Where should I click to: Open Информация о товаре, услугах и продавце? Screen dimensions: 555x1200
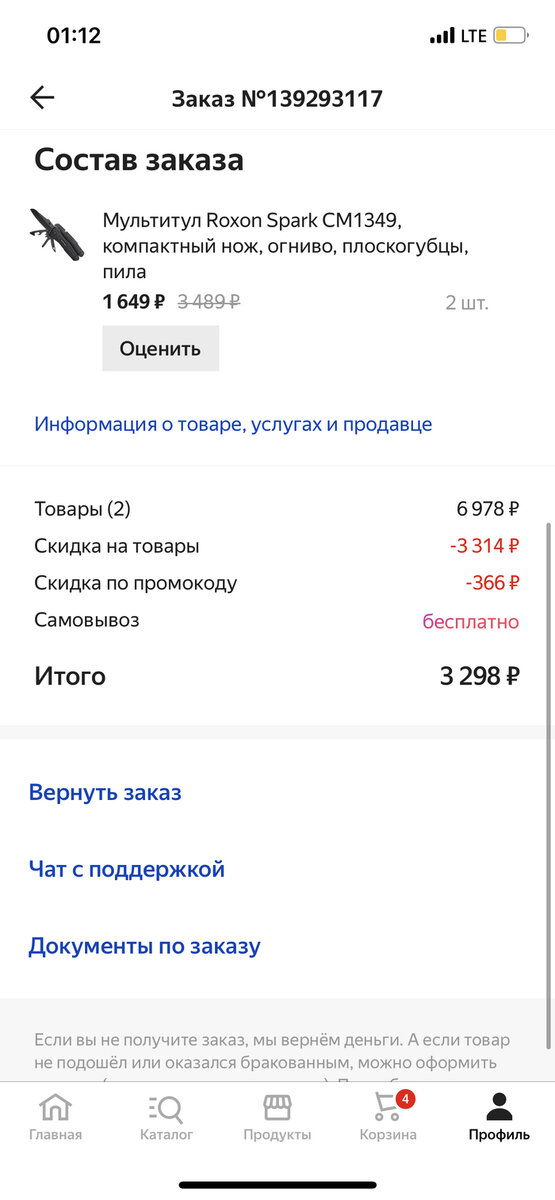(233, 424)
